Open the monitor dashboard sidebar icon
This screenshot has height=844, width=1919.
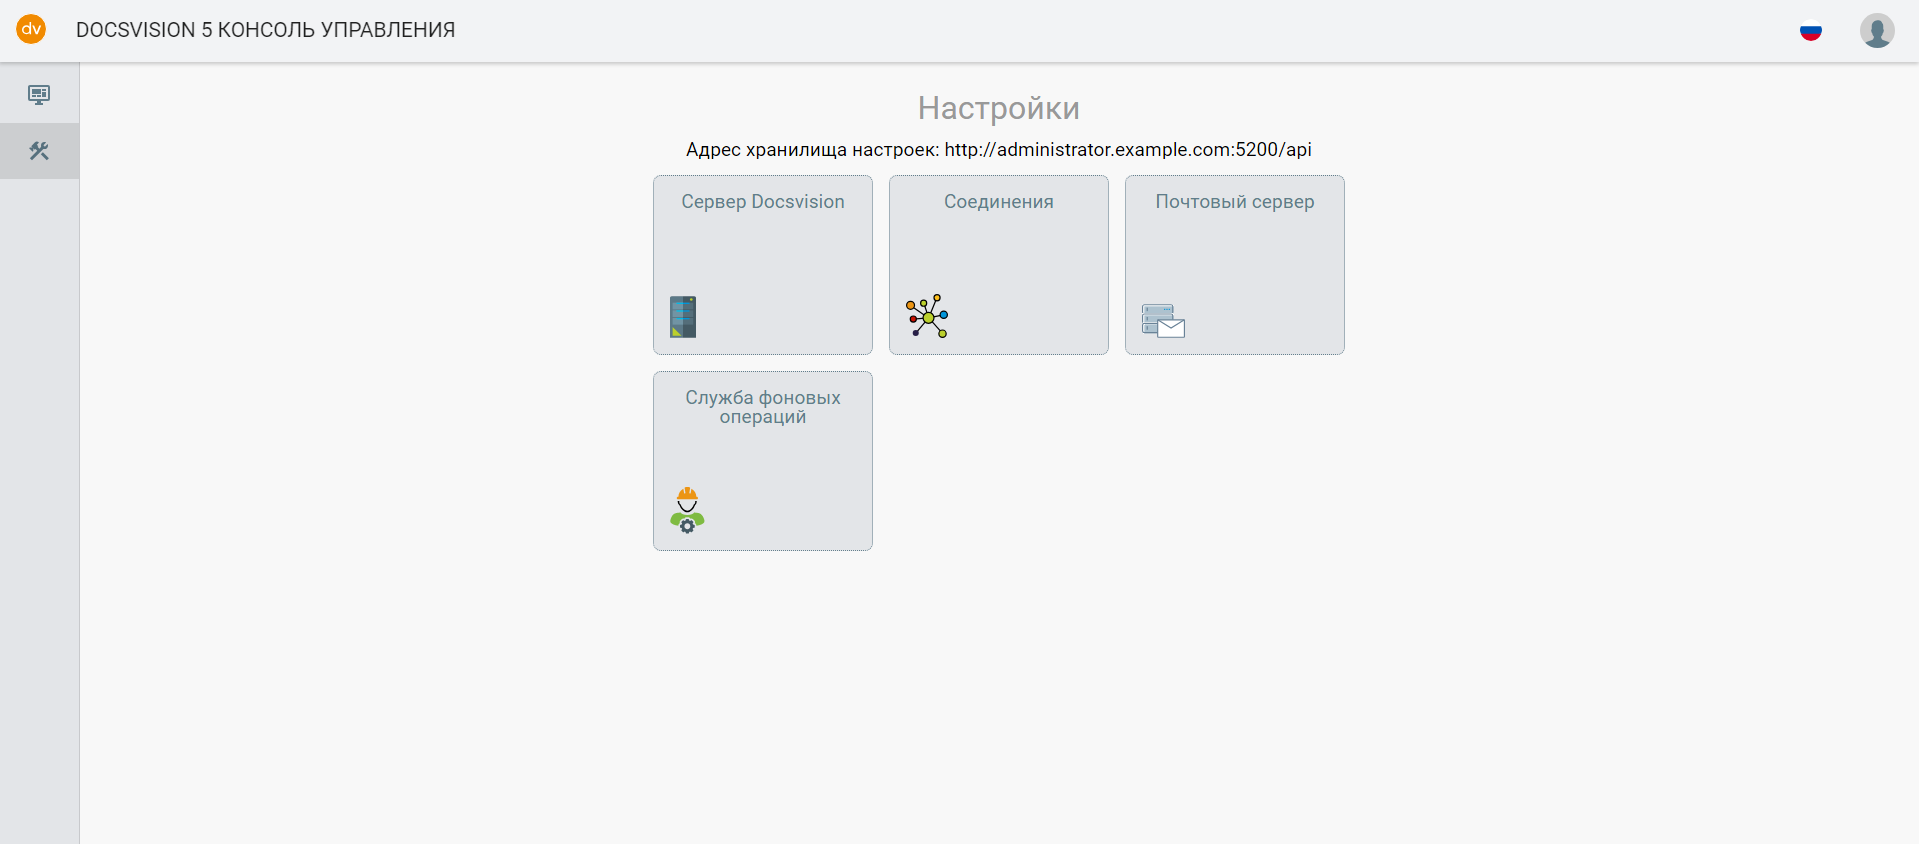pyautogui.click(x=39, y=95)
